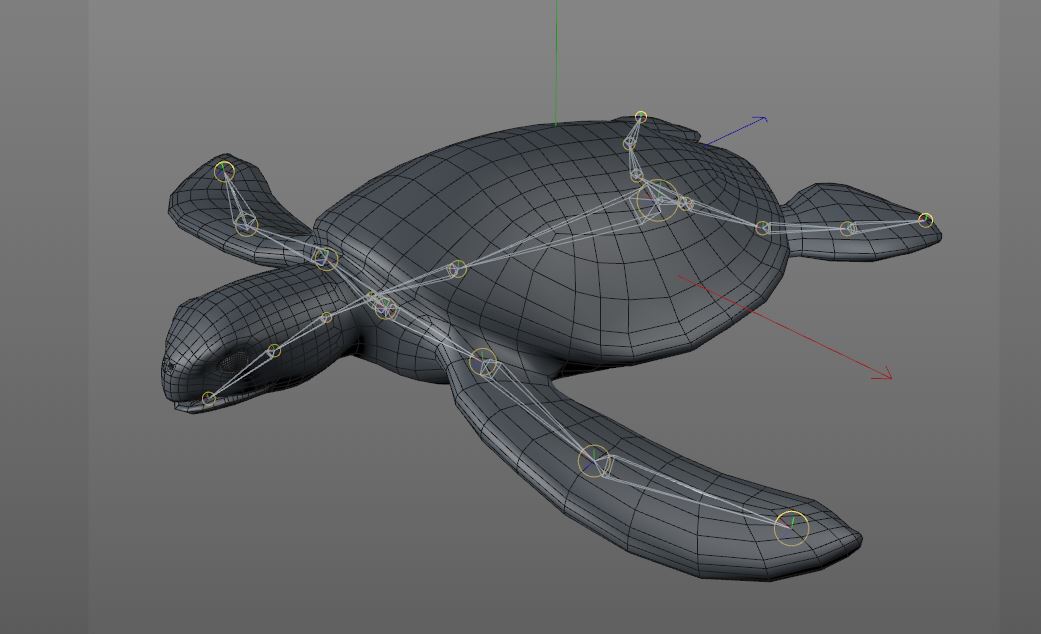Click the green vertical Y-axis line

555,60
